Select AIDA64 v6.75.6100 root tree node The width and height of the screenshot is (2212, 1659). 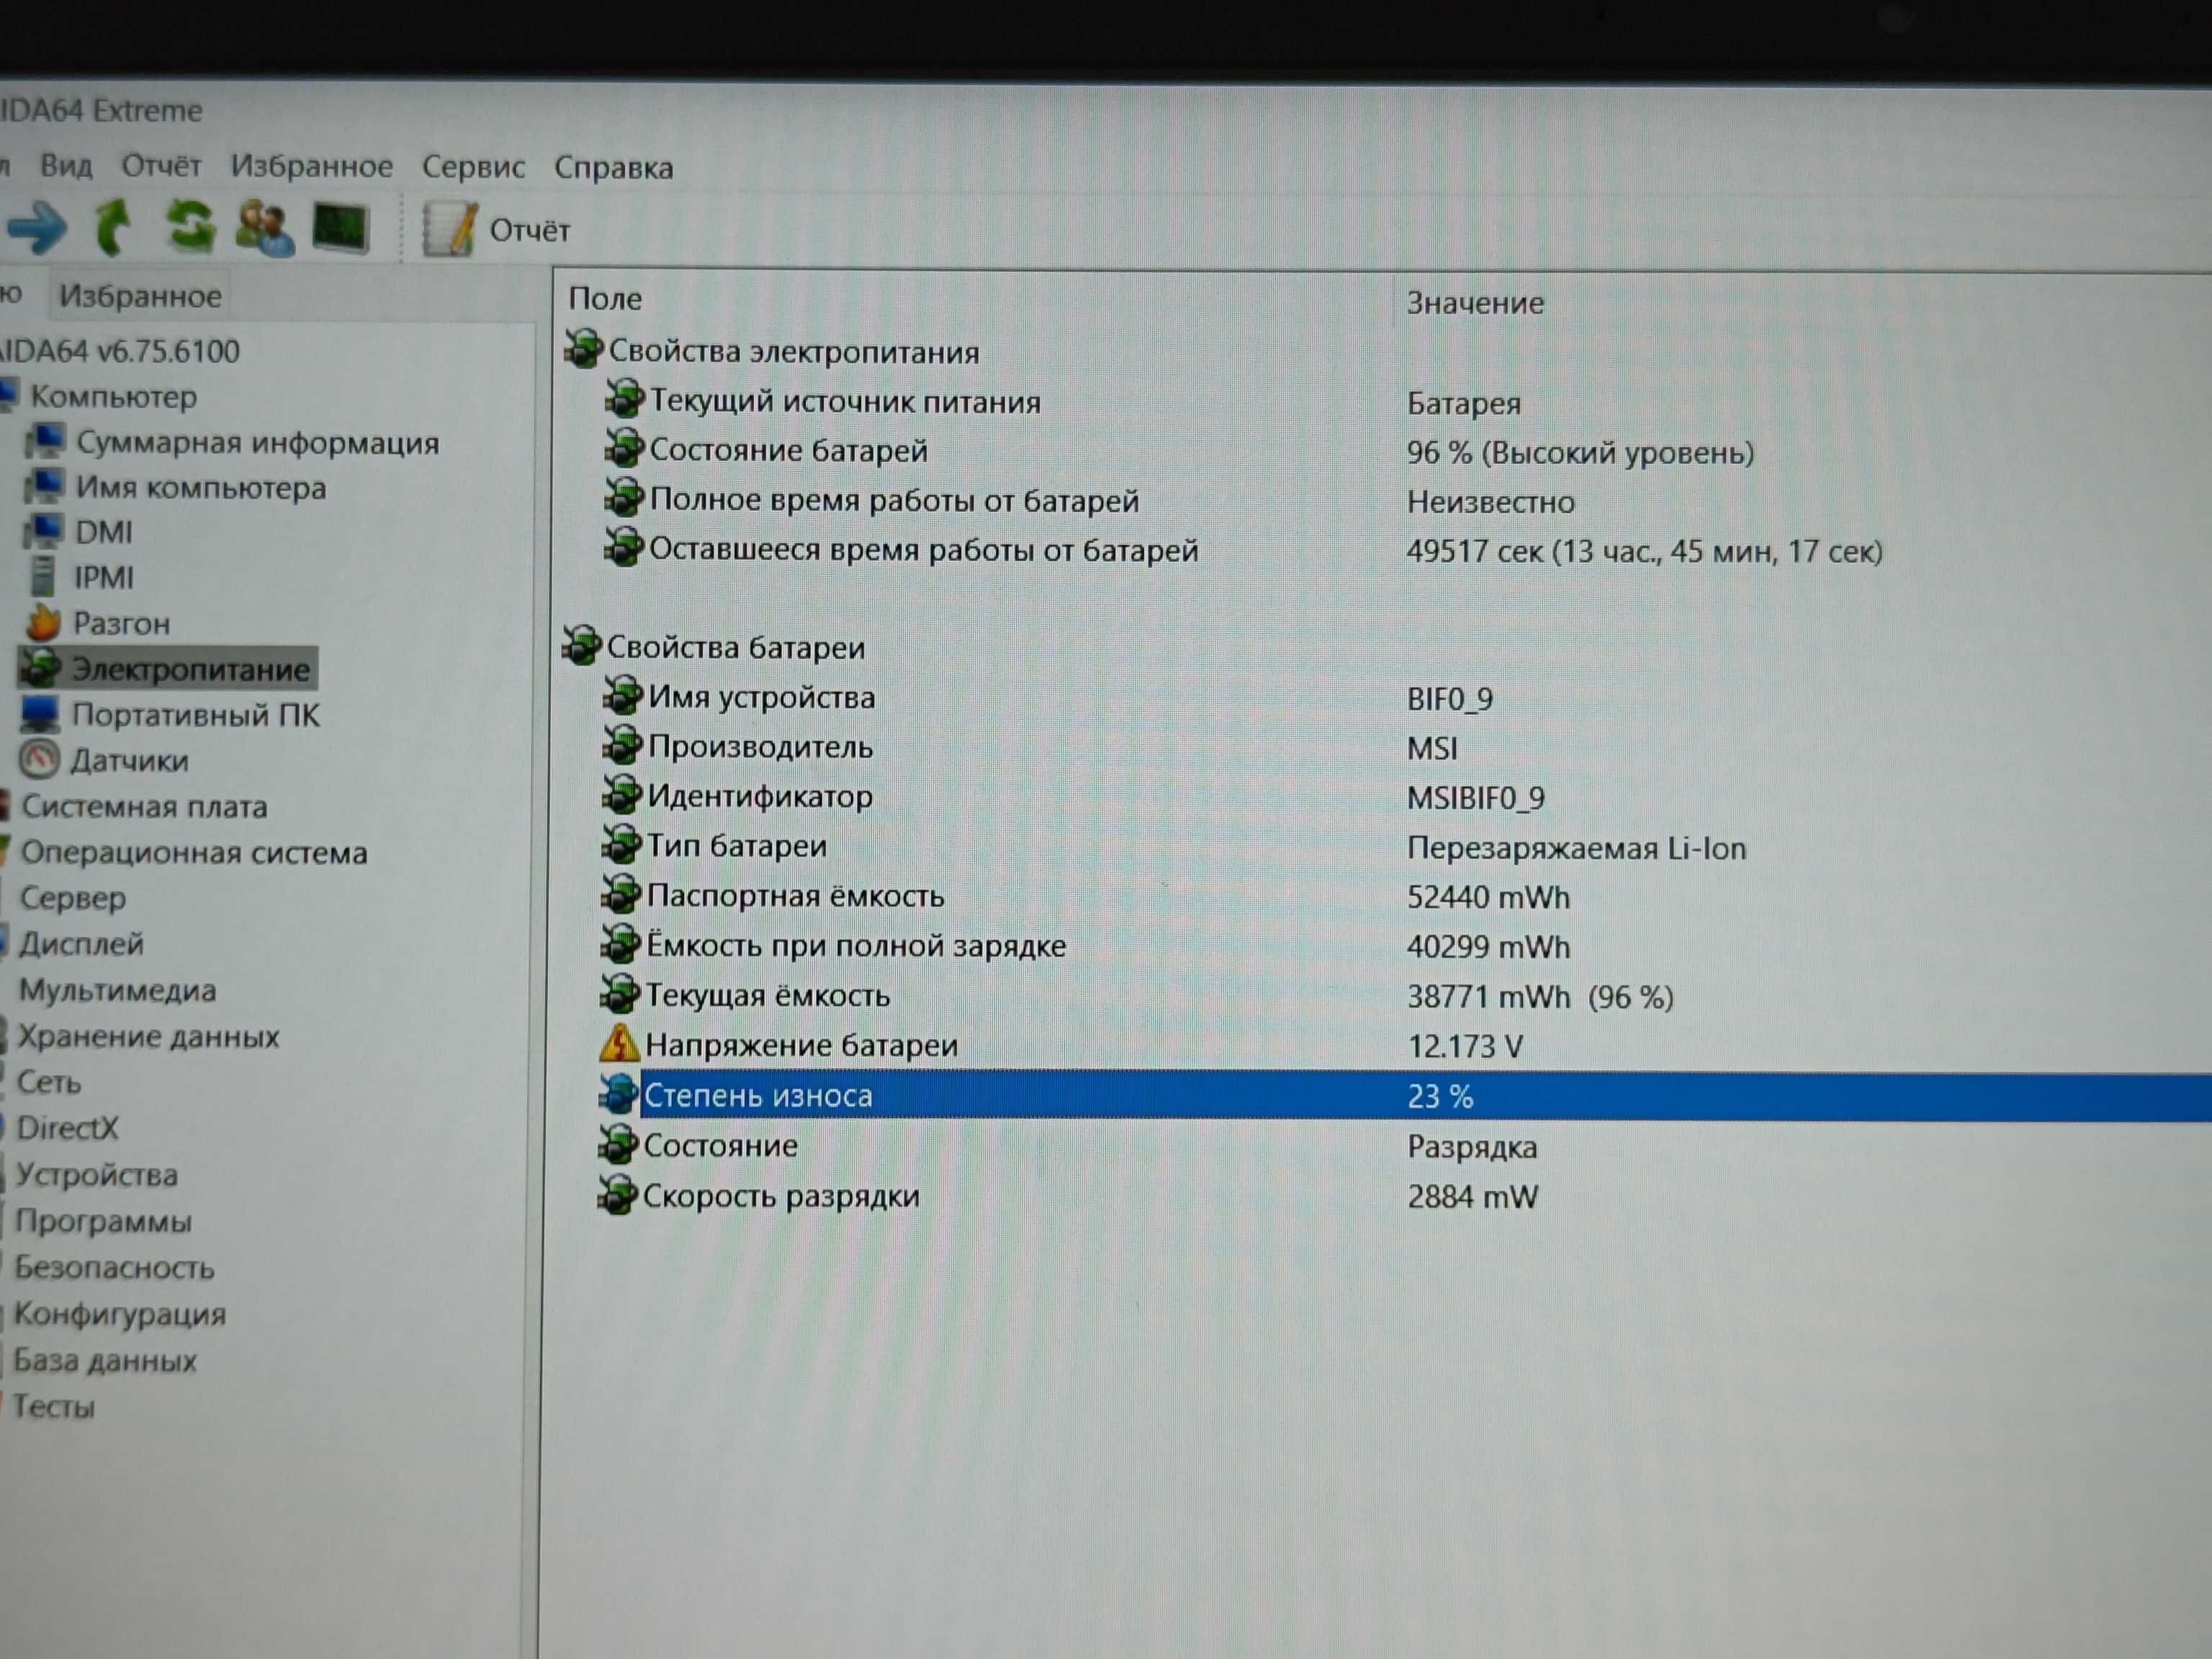120,351
